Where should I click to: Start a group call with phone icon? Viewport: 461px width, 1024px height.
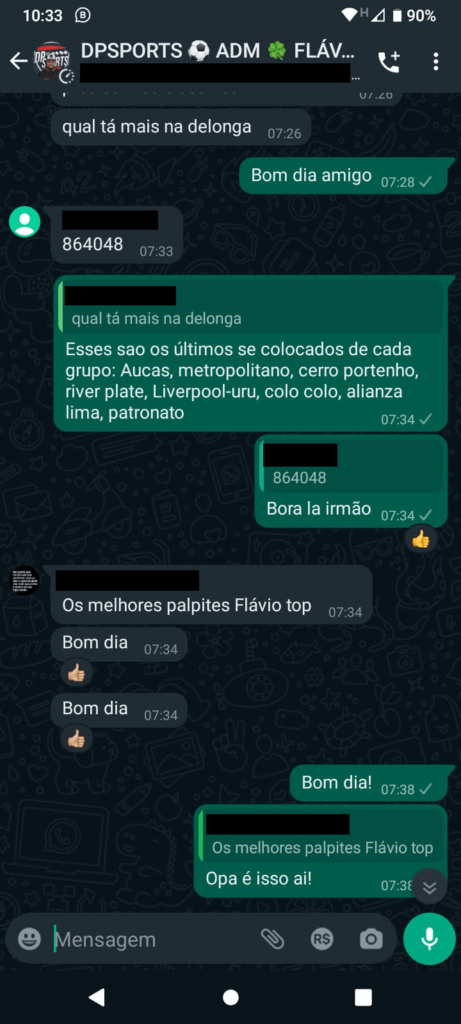[389, 61]
